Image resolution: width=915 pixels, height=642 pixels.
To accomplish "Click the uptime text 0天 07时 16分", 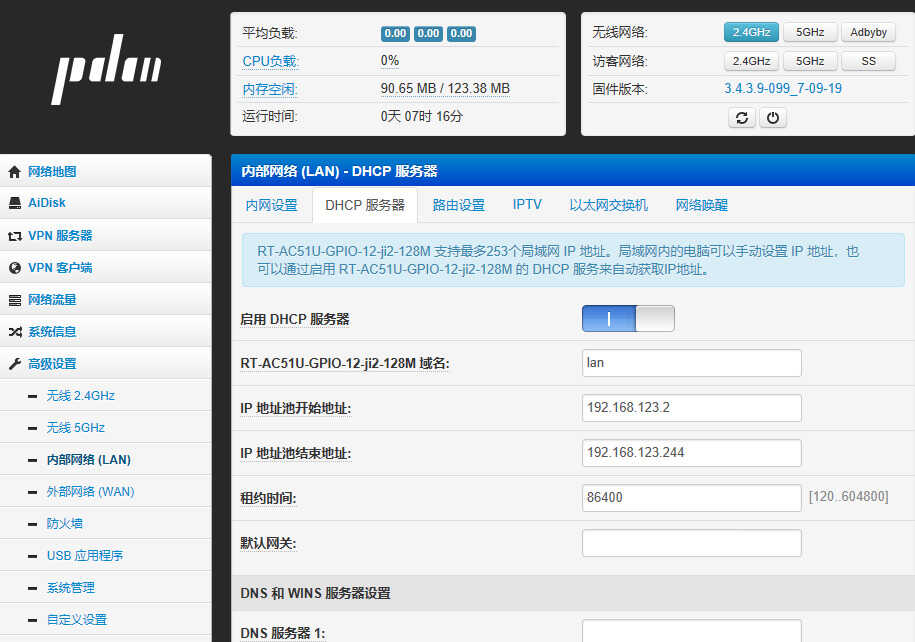I will coord(421,117).
